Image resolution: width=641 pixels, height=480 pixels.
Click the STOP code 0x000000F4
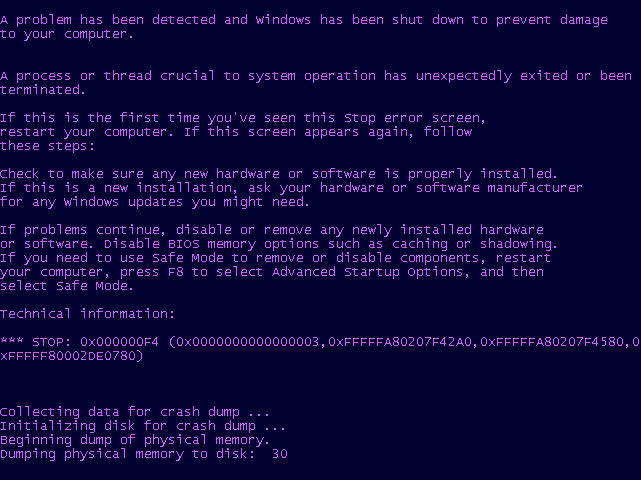point(119,342)
